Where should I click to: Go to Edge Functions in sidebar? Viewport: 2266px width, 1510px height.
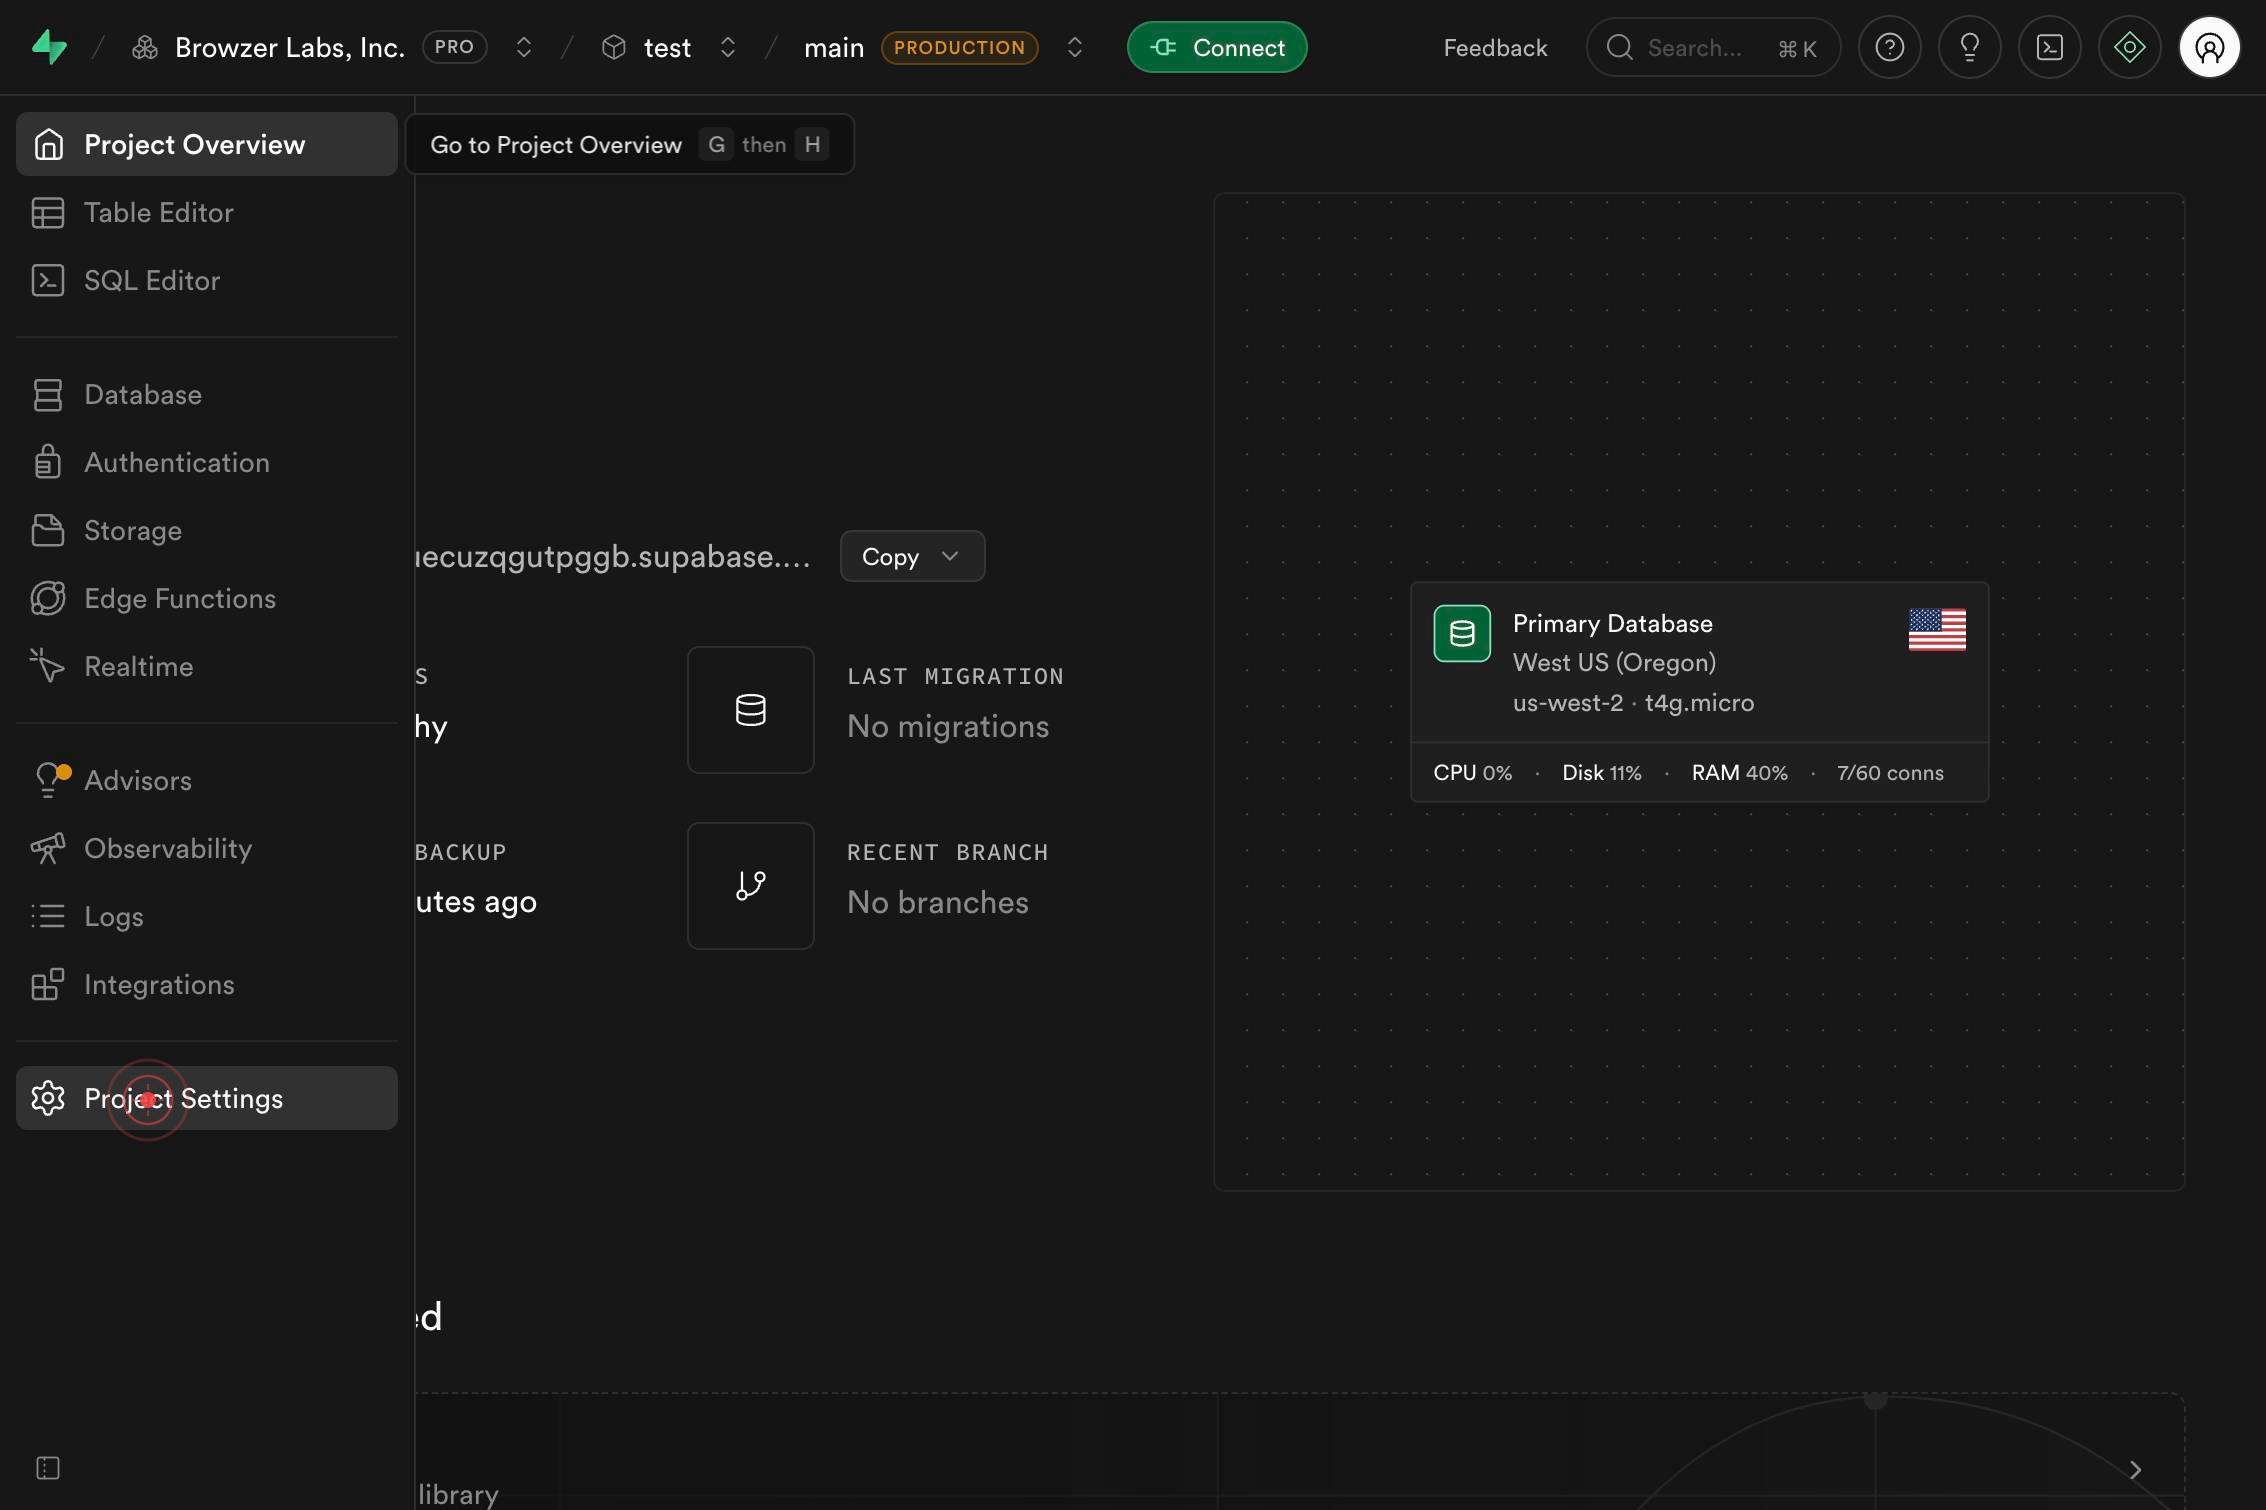(x=207, y=598)
